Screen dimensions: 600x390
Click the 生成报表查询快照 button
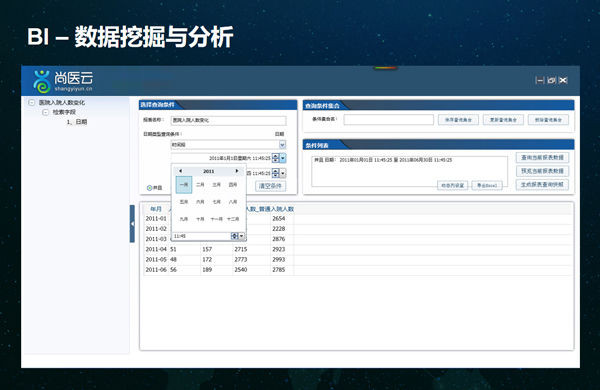[542, 184]
